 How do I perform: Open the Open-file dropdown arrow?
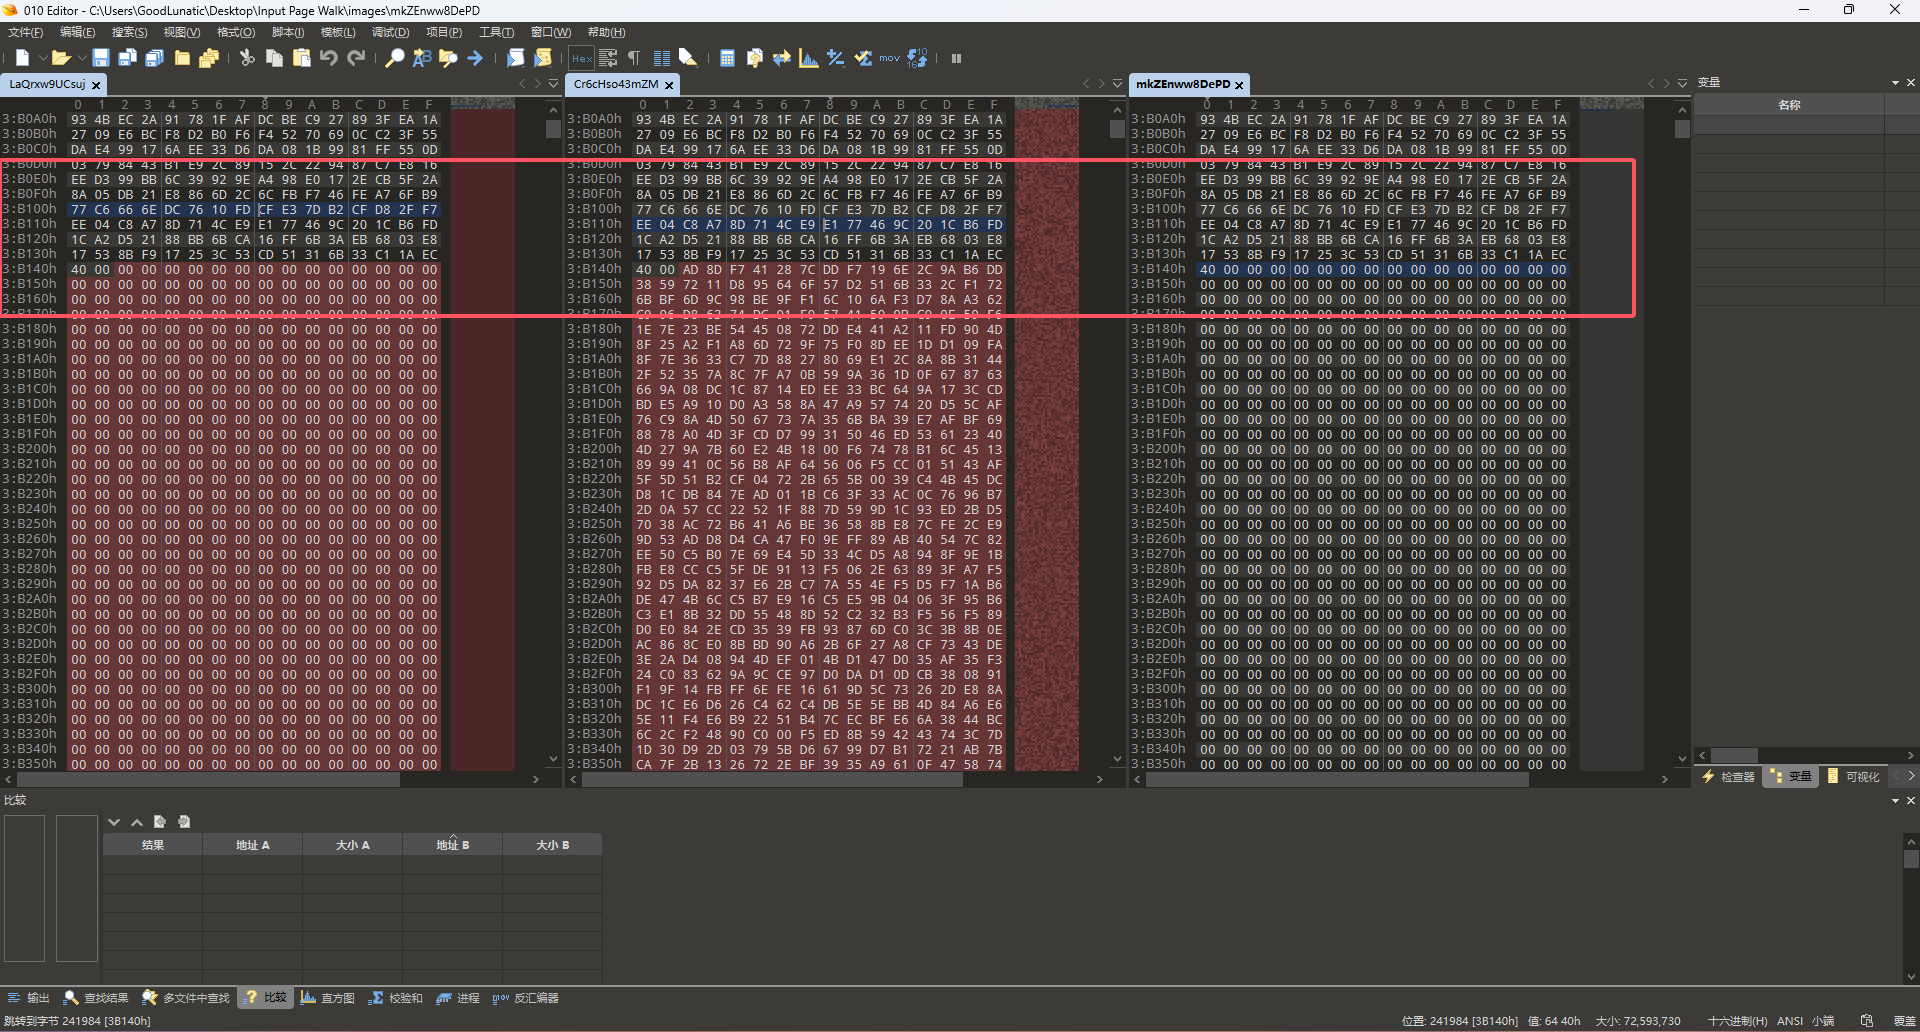coord(81,58)
